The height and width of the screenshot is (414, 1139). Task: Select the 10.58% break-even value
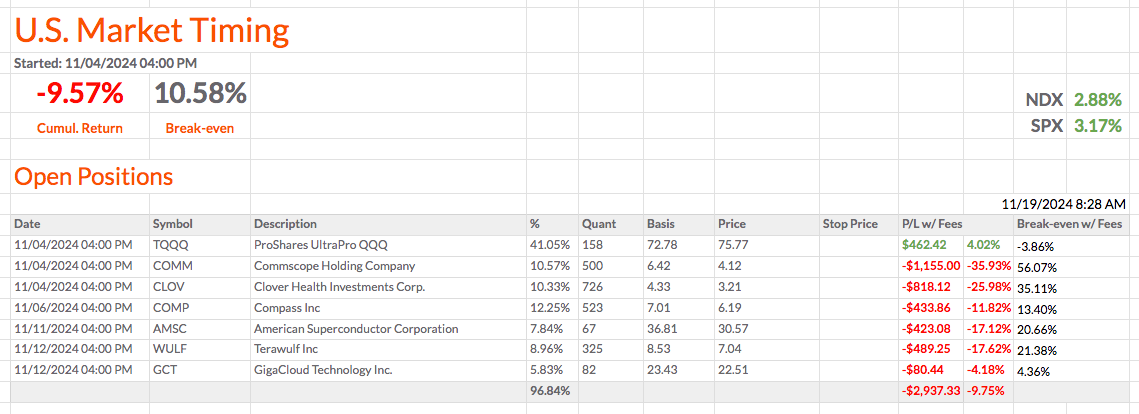tap(200, 94)
